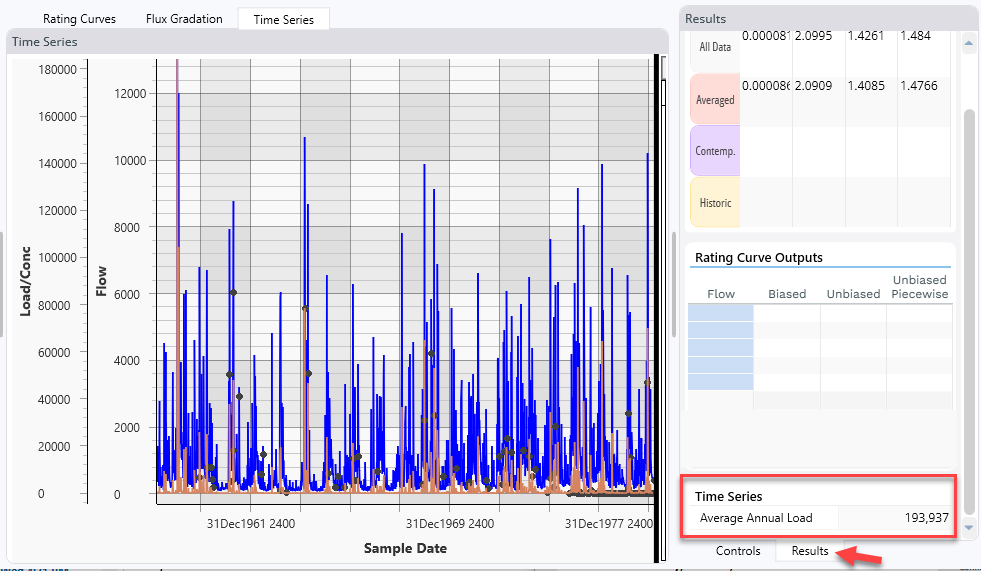Select the pink Averaged row label
This screenshot has height=571, width=981.
coord(715,100)
